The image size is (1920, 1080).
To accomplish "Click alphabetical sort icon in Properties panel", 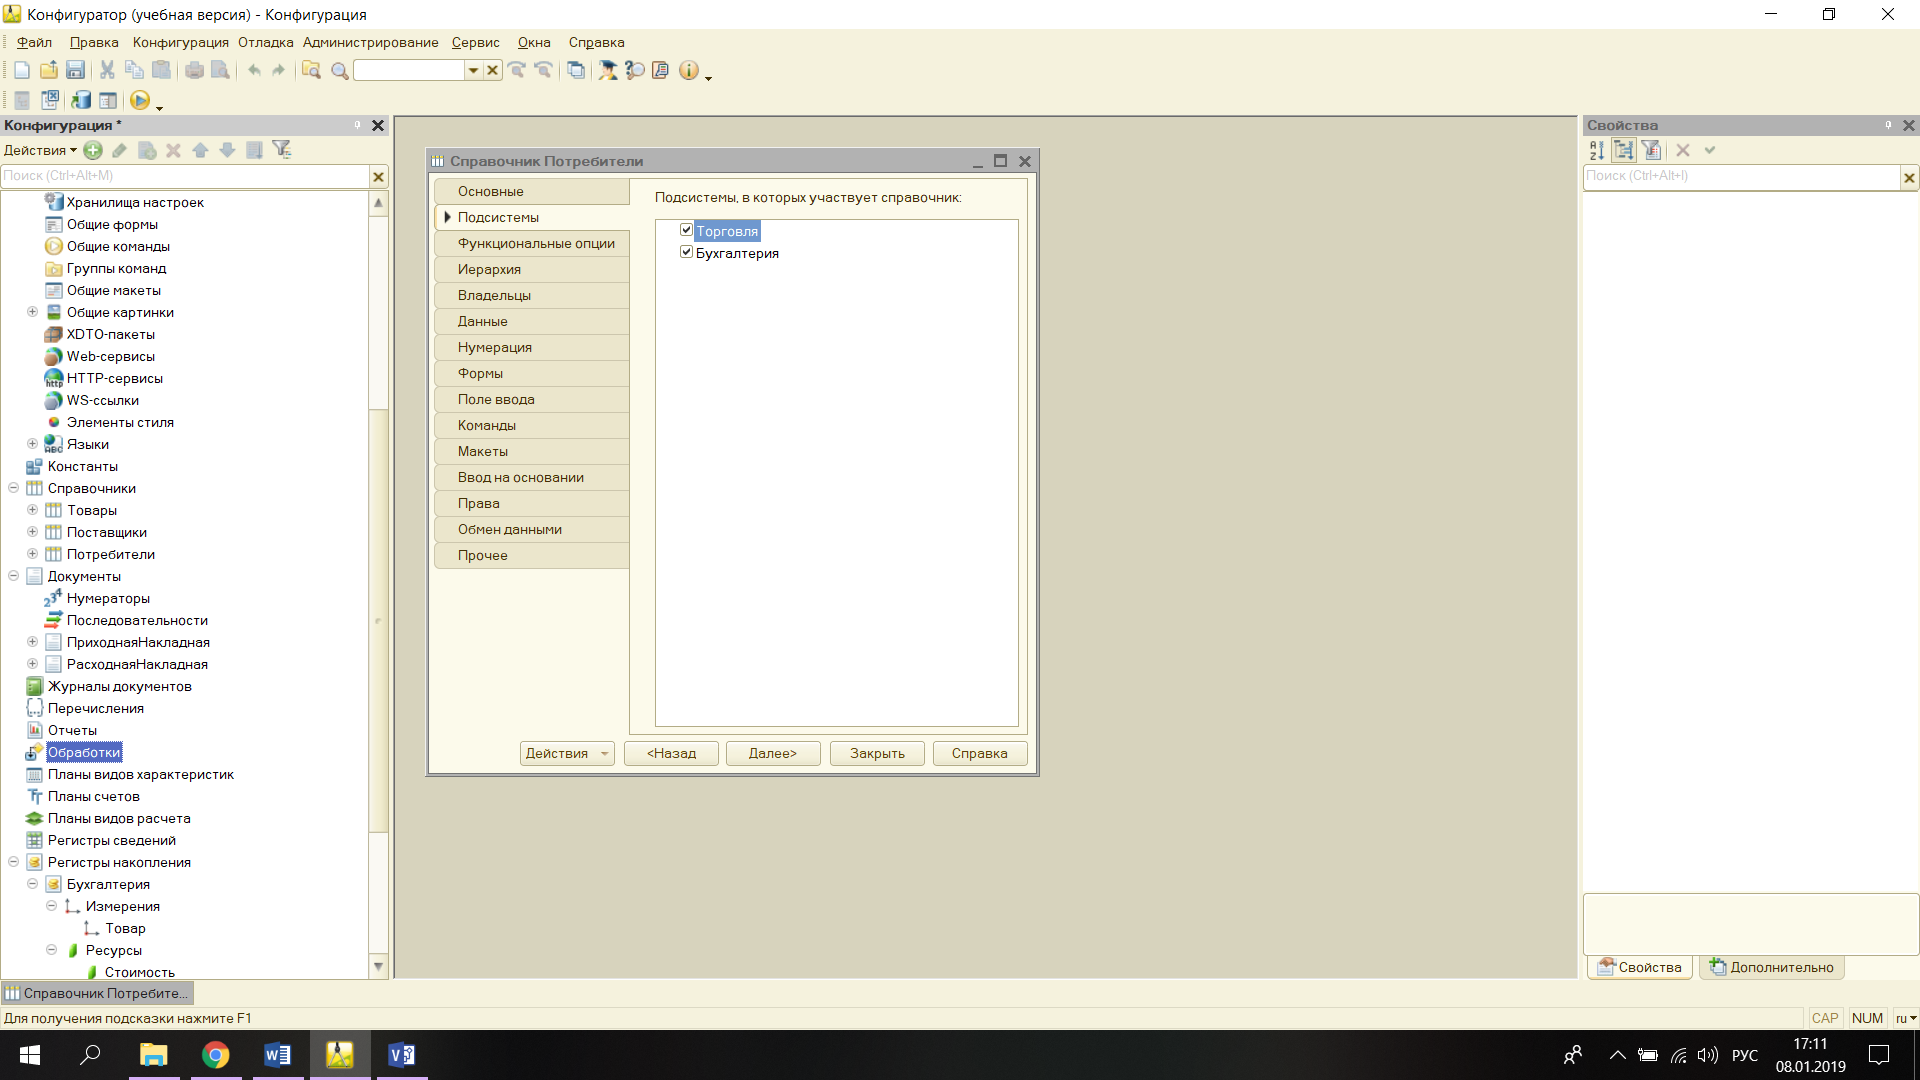I will click(1597, 150).
